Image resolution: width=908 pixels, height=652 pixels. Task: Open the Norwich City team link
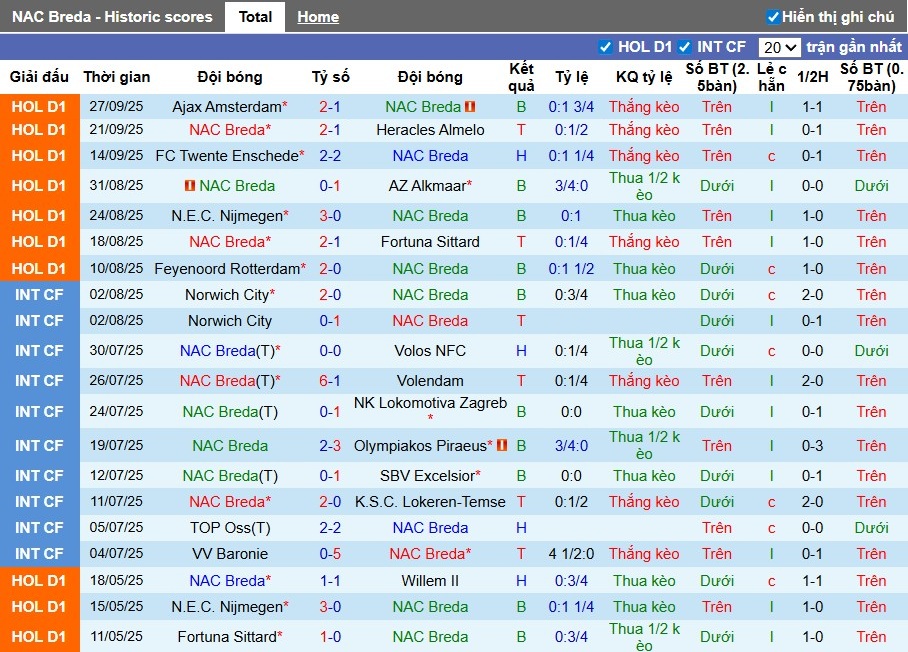[x=227, y=294]
